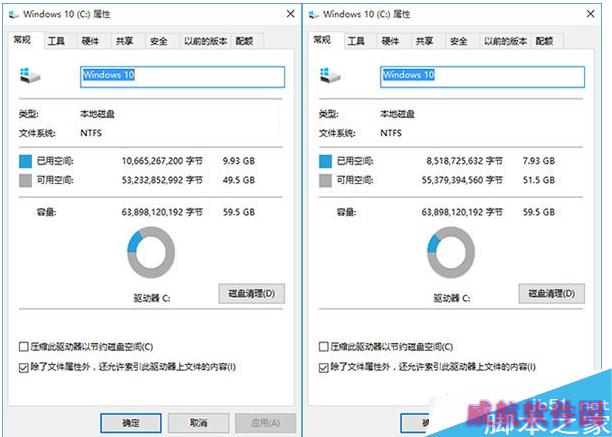612x437 pixels.
Task: Click the drive icon in left dialog title bar
Action: click(14, 15)
